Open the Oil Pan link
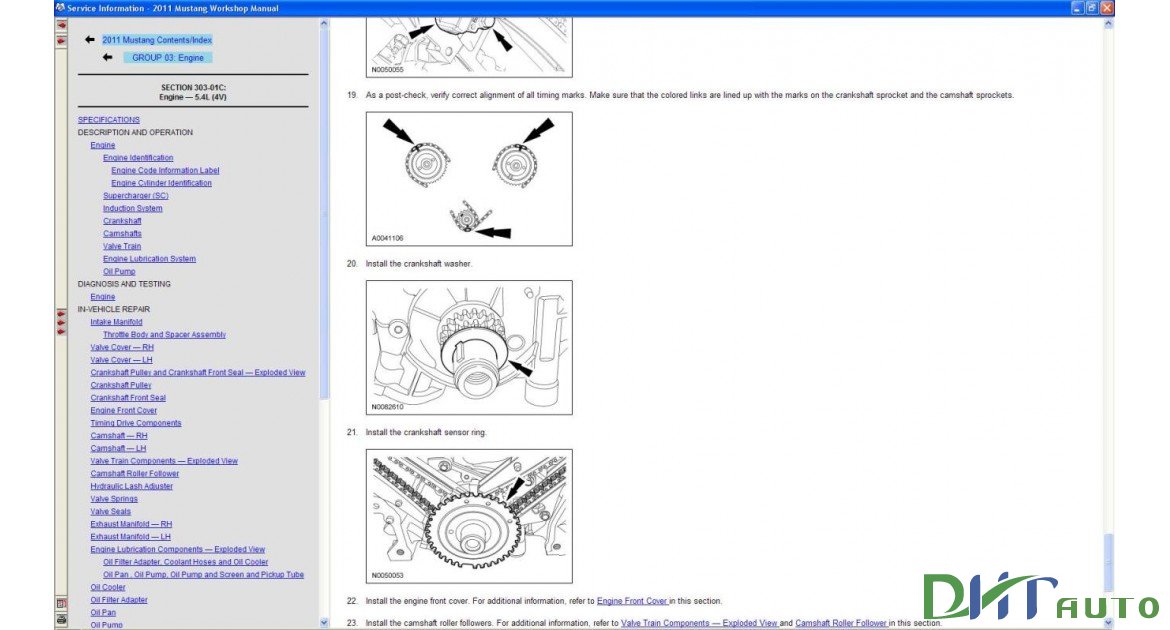Image resolution: width=1170 pixels, height=630 pixels. pos(103,614)
